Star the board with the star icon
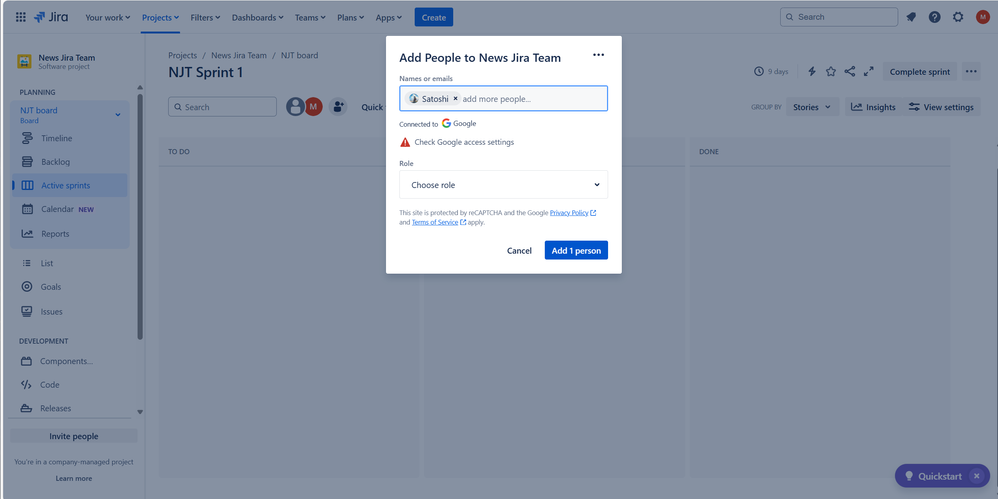998x499 pixels. [831, 71]
